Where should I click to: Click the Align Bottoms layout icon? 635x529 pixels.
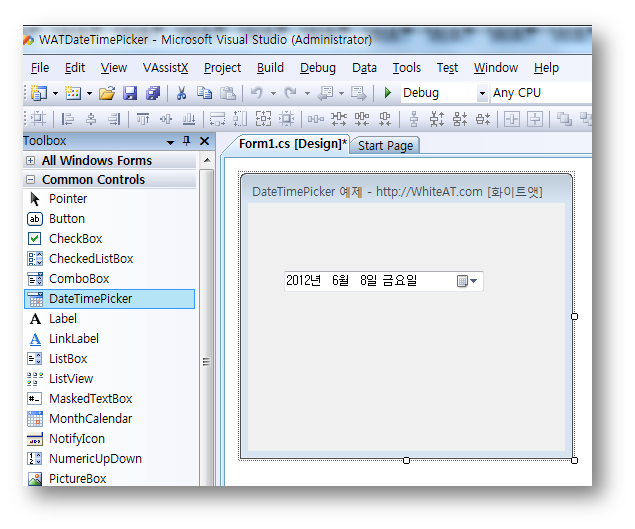[x=189, y=119]
